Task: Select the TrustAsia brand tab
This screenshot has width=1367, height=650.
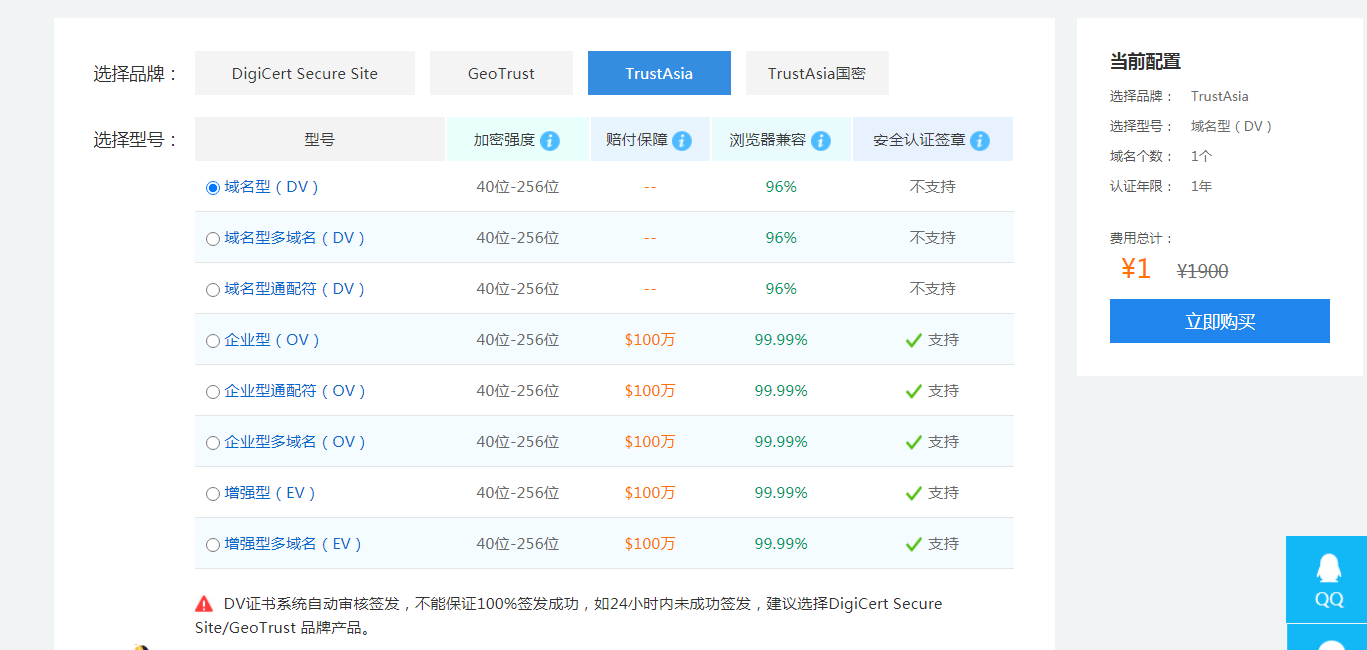Action: (x=659, y=73)
